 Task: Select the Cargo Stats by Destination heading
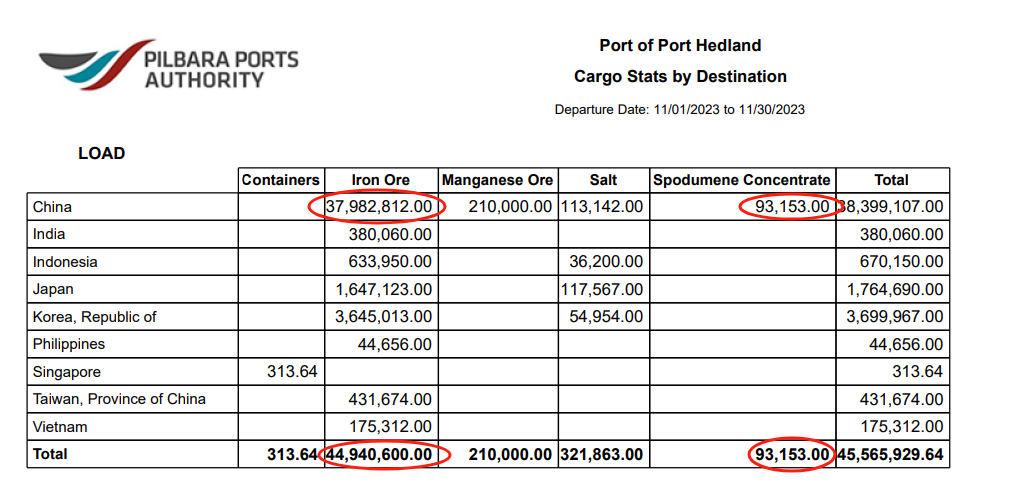(680, 76)
